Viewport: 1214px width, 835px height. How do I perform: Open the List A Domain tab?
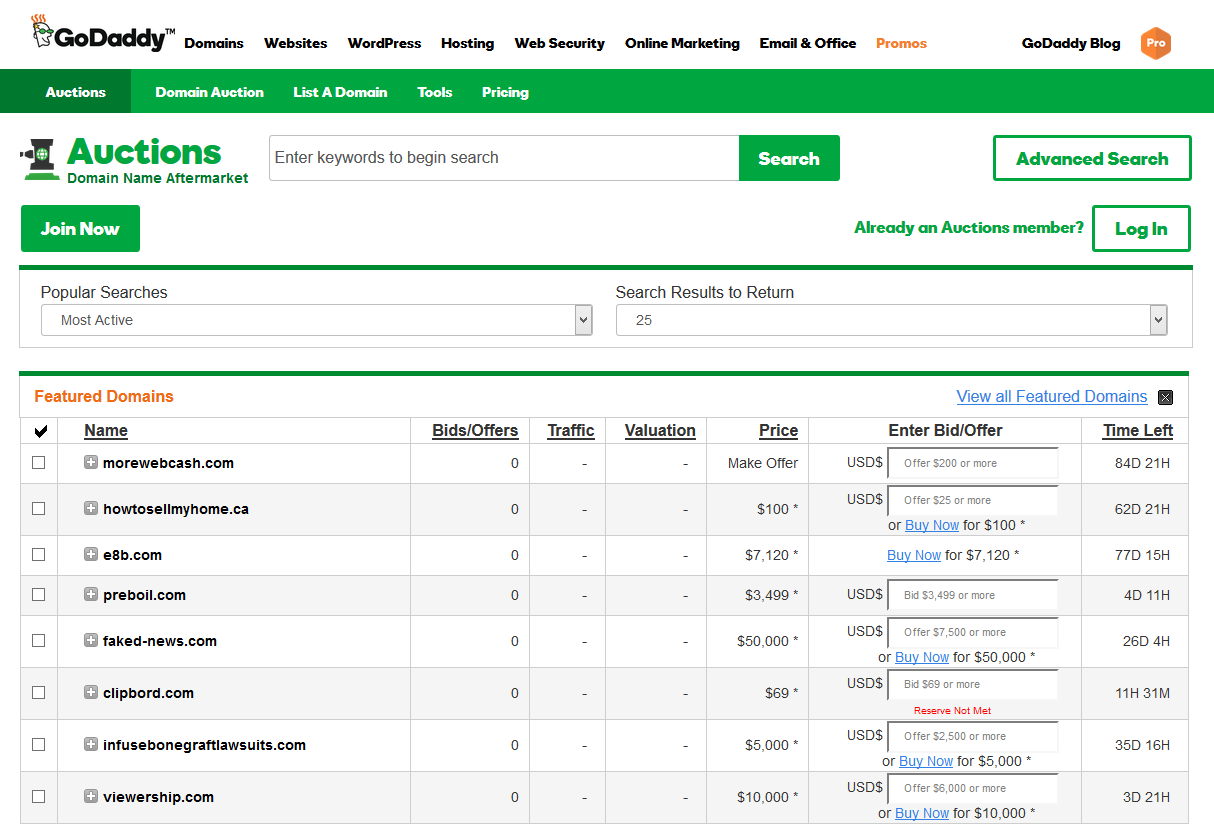(340, 92)
